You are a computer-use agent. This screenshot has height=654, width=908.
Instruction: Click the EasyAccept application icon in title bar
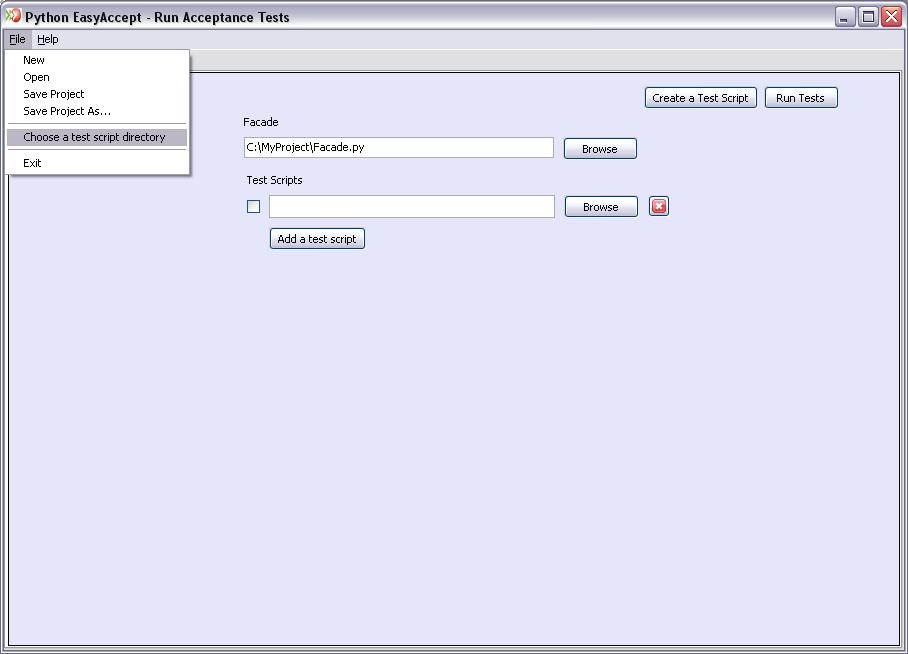coord(13,16)
